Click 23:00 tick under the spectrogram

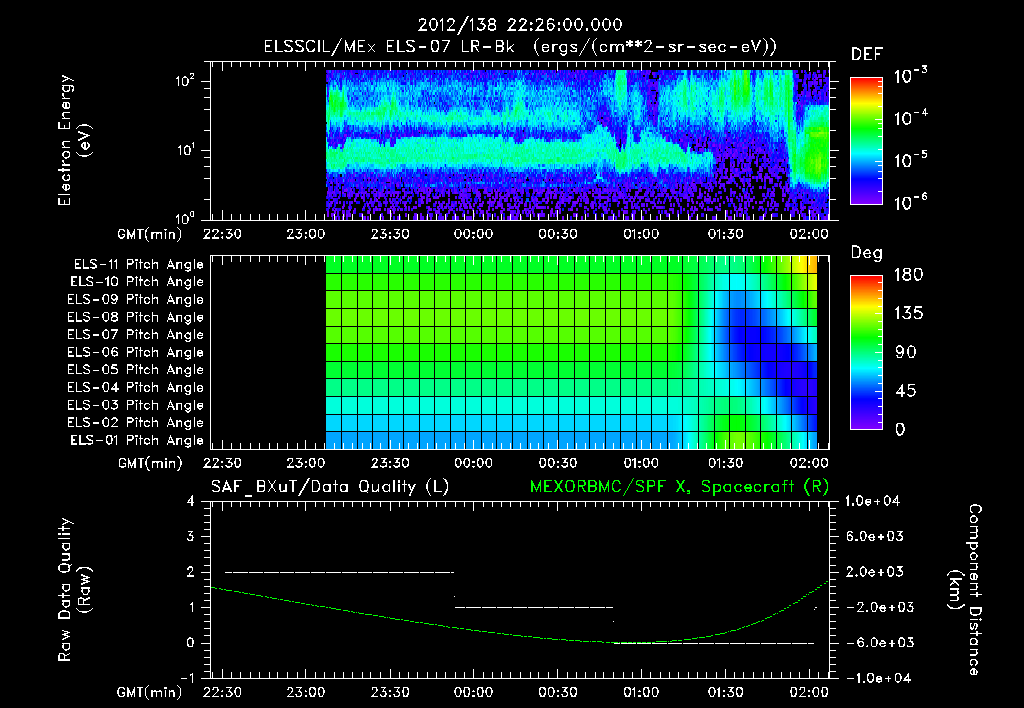[x=306, y=234]
